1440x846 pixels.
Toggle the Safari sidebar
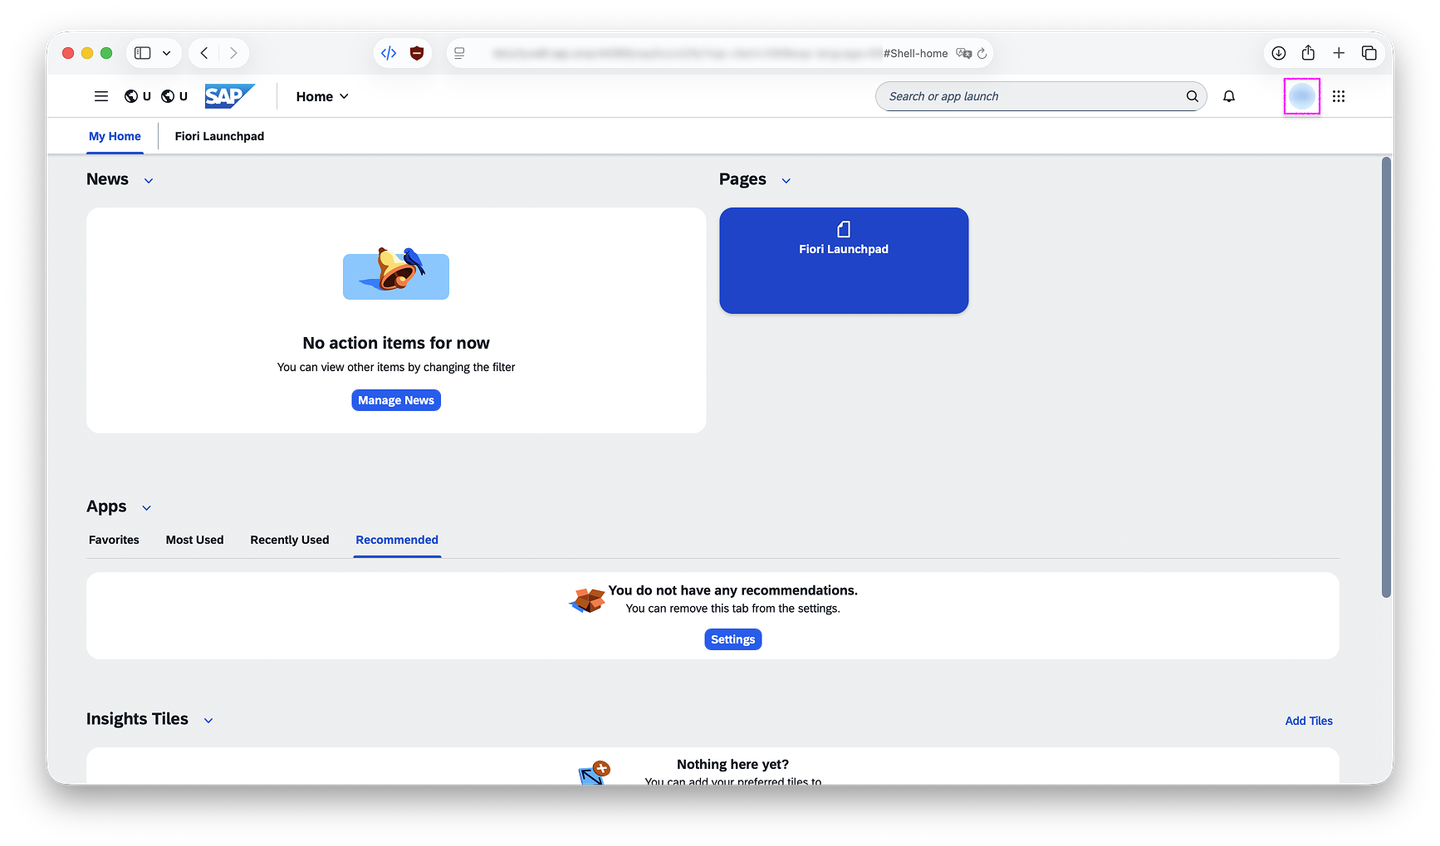[x=143, y=53]
